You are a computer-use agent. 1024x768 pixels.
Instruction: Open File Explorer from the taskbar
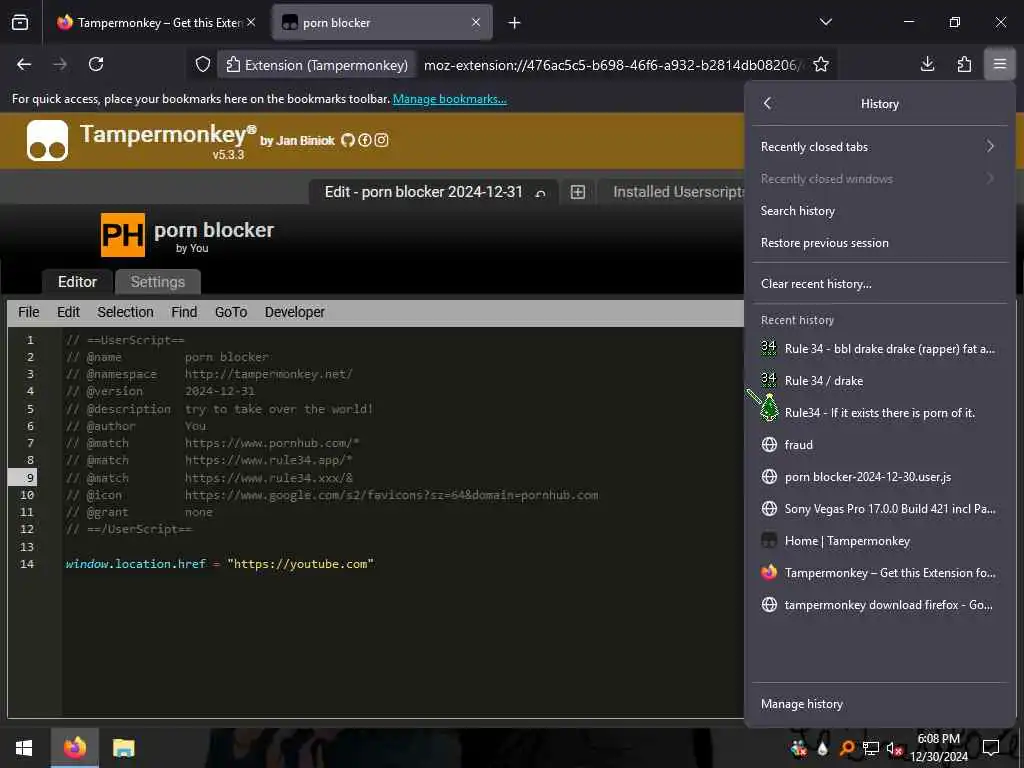point(123,748)
